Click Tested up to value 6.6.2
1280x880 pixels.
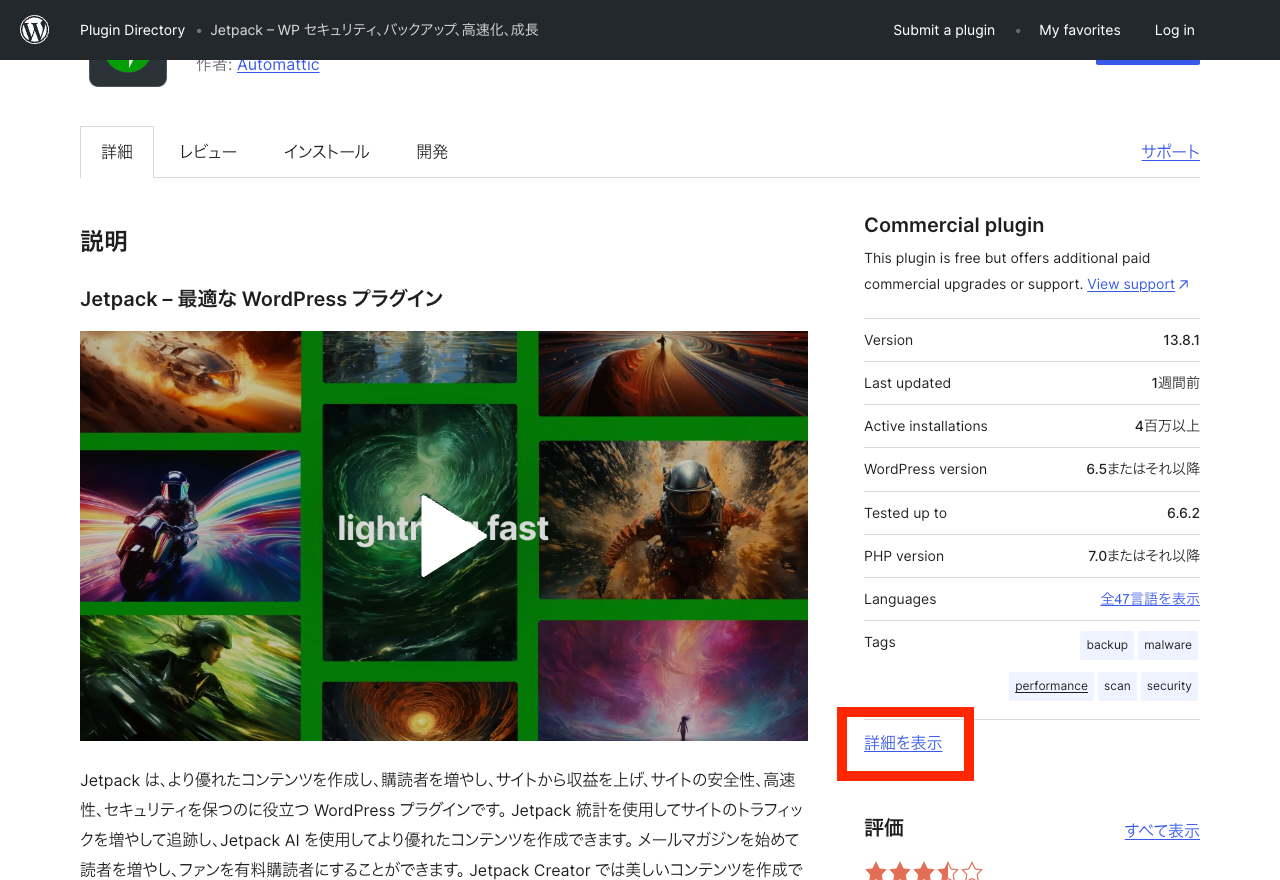(1183, 513)
